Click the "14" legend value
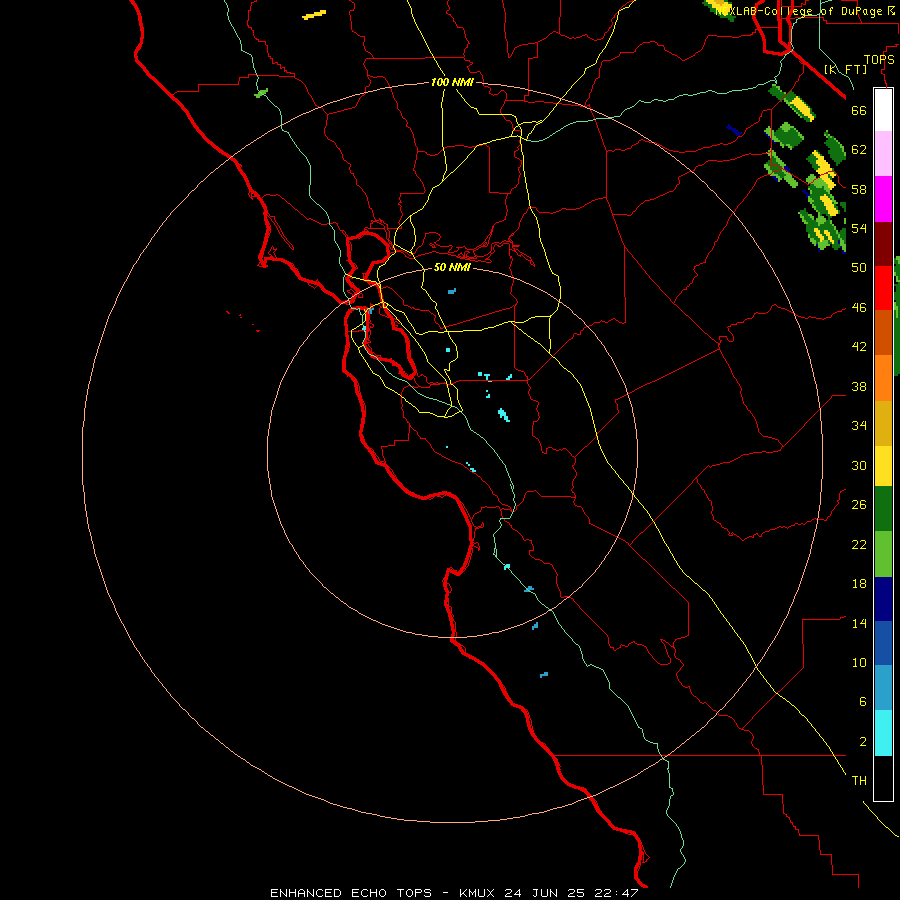 [859, 623]
